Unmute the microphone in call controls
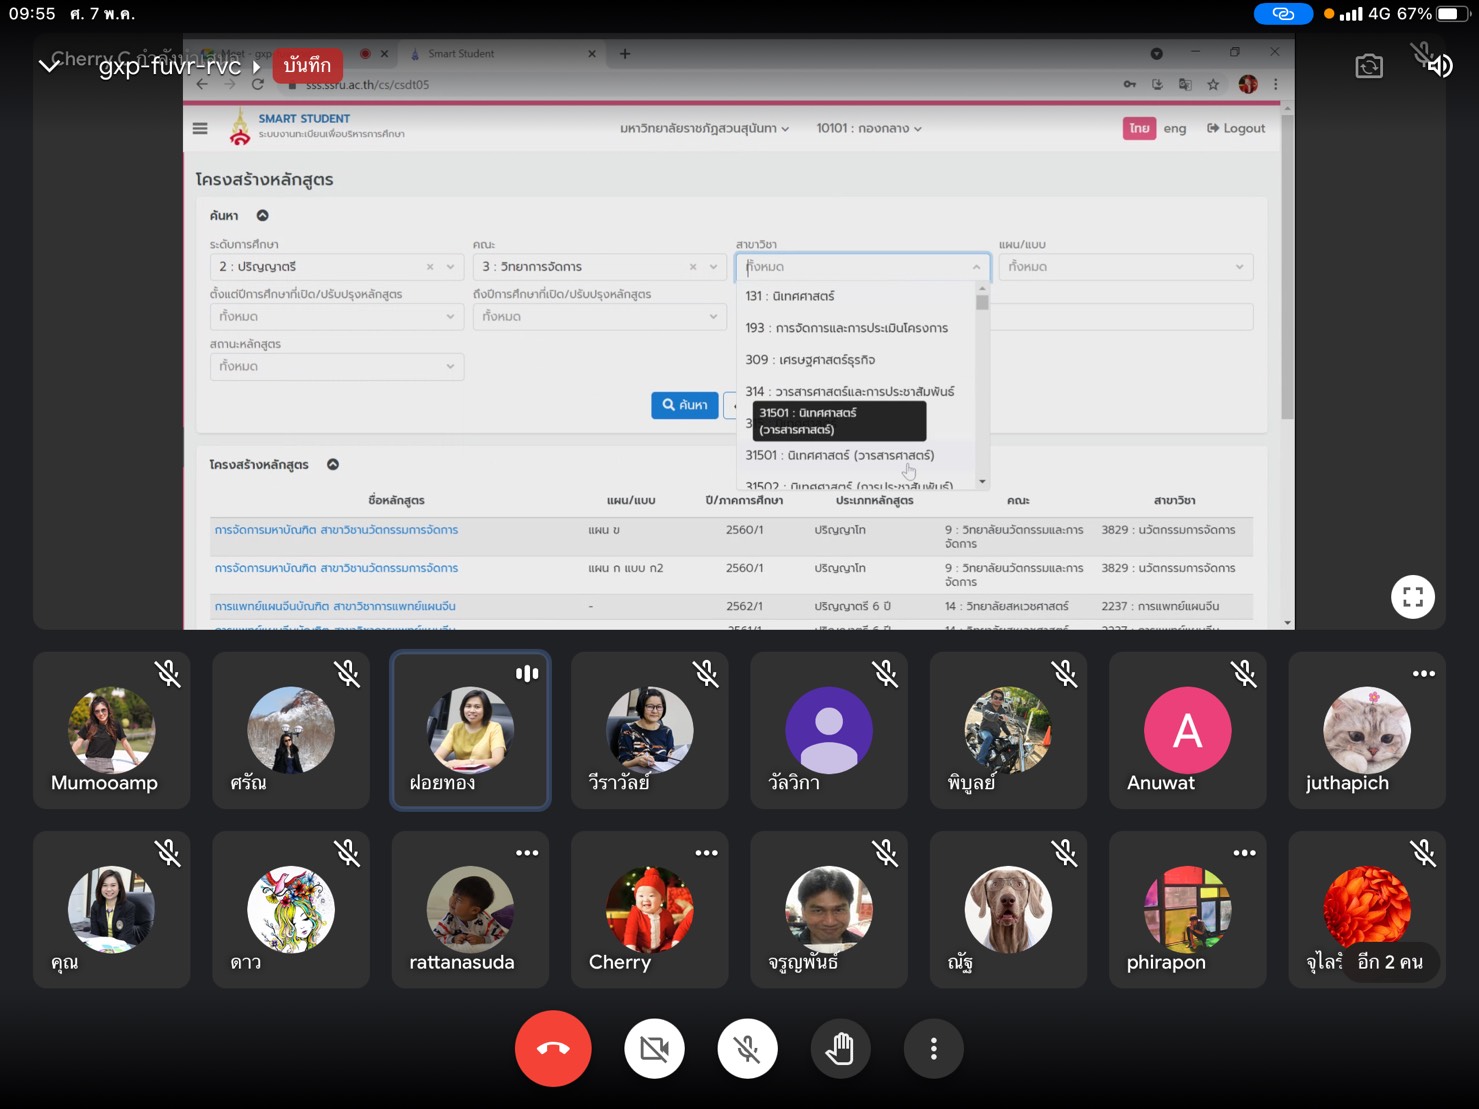Image resolution: width=1479 pixels, height=1109 pixels. [747, 1049]
